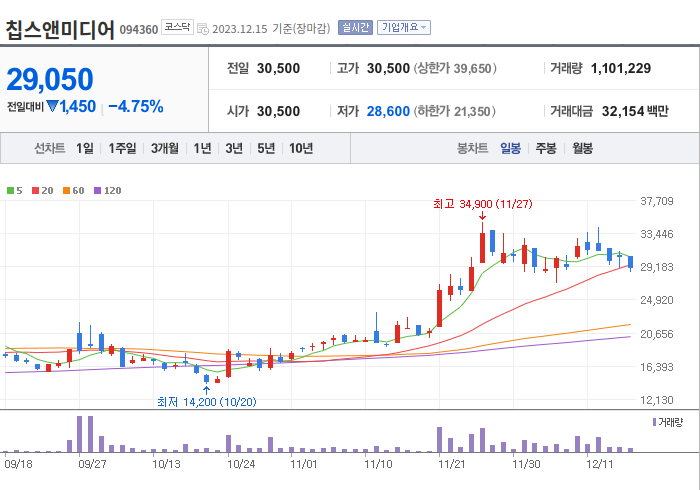Click the 시가 30,500 value
Viewport: 700px width, 490px height.
[278, 111]
